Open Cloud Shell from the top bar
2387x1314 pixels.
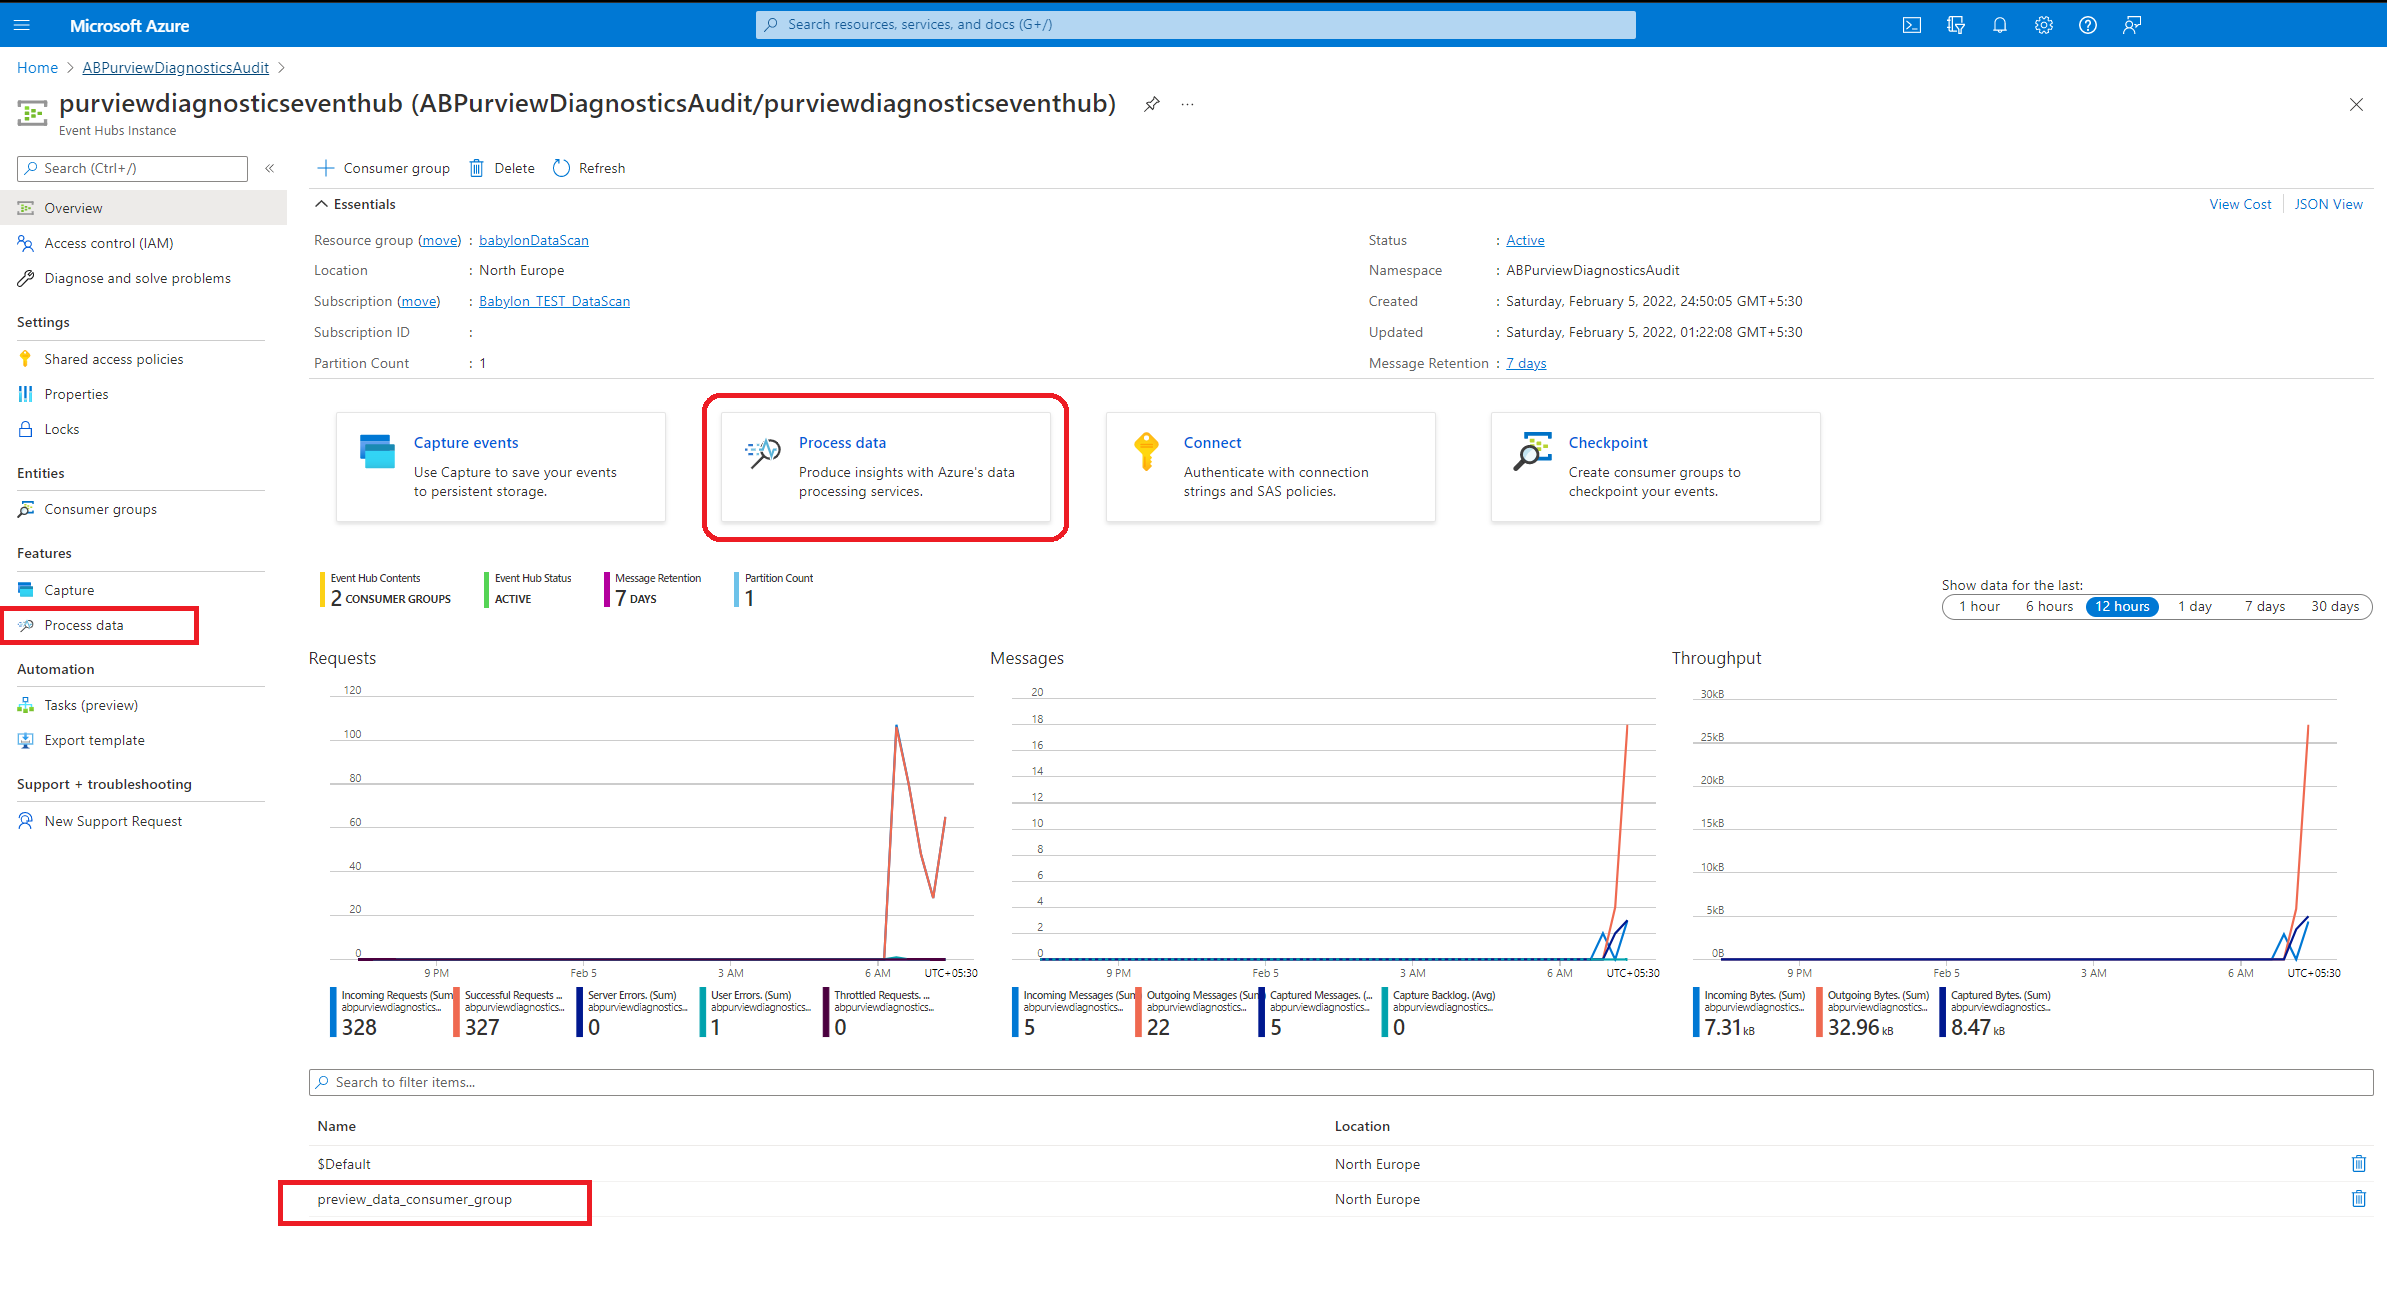[x=1911, y=25]
